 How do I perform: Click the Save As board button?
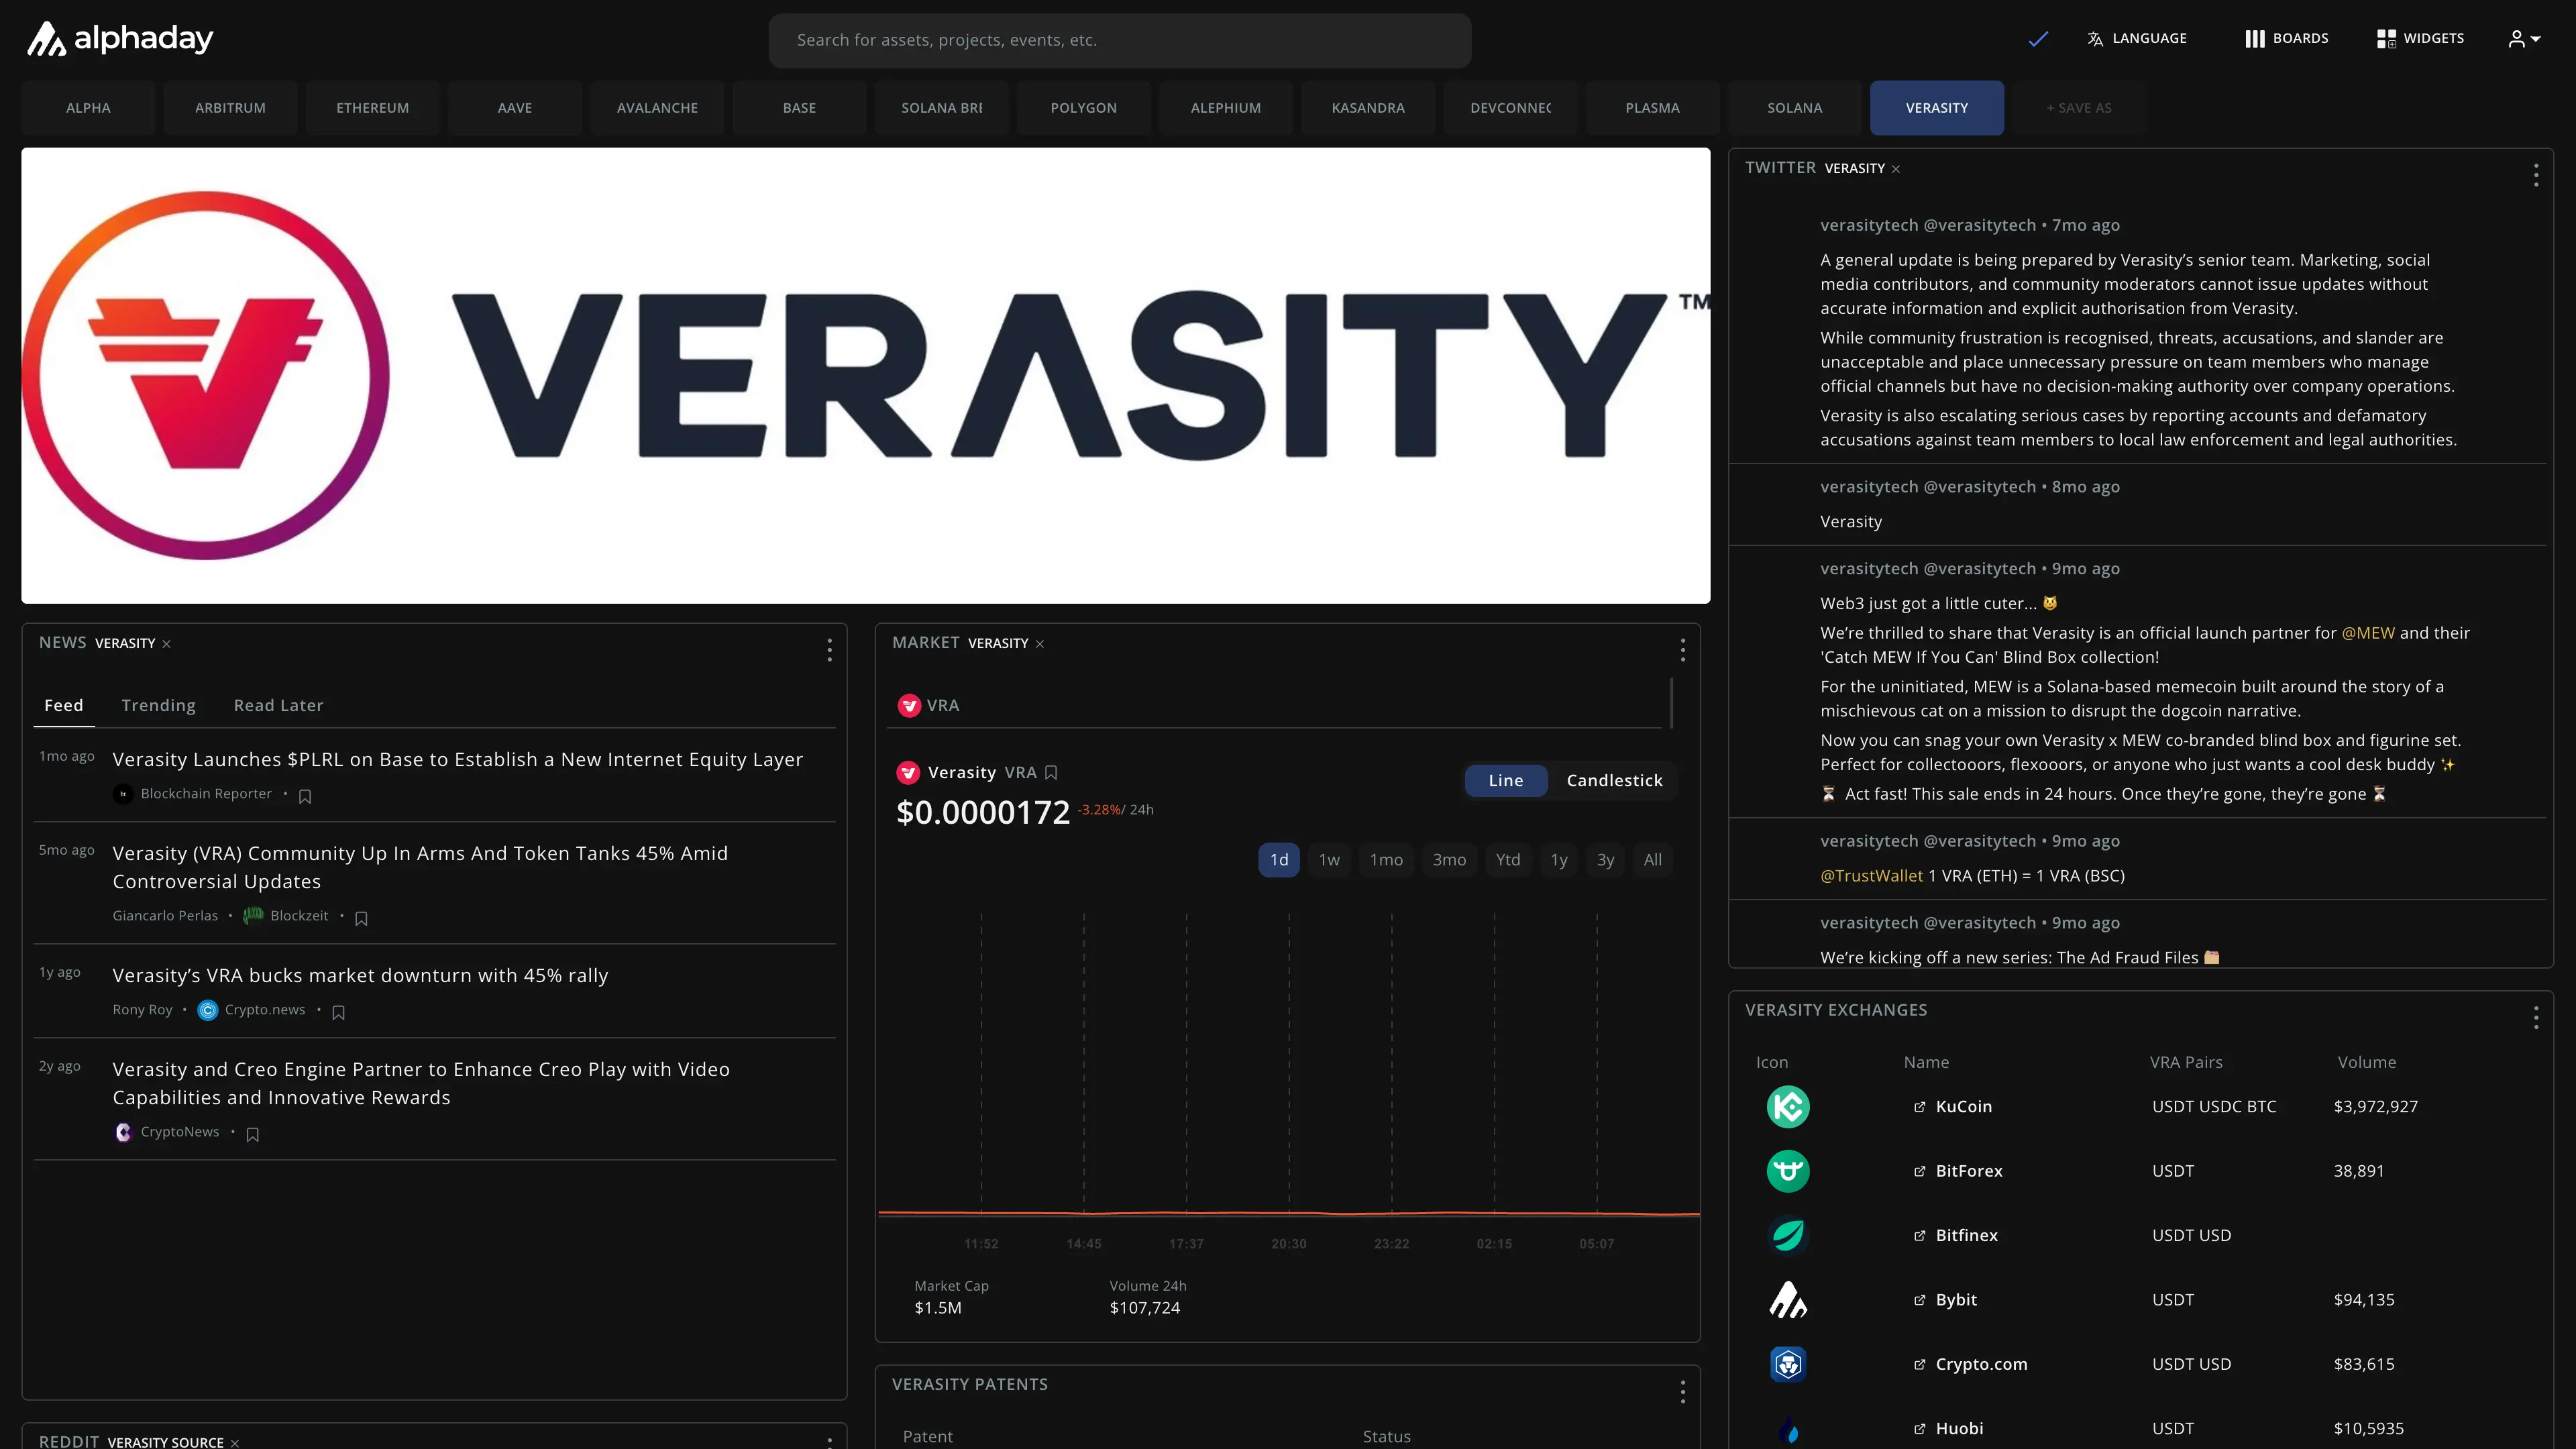[2079, 108]
